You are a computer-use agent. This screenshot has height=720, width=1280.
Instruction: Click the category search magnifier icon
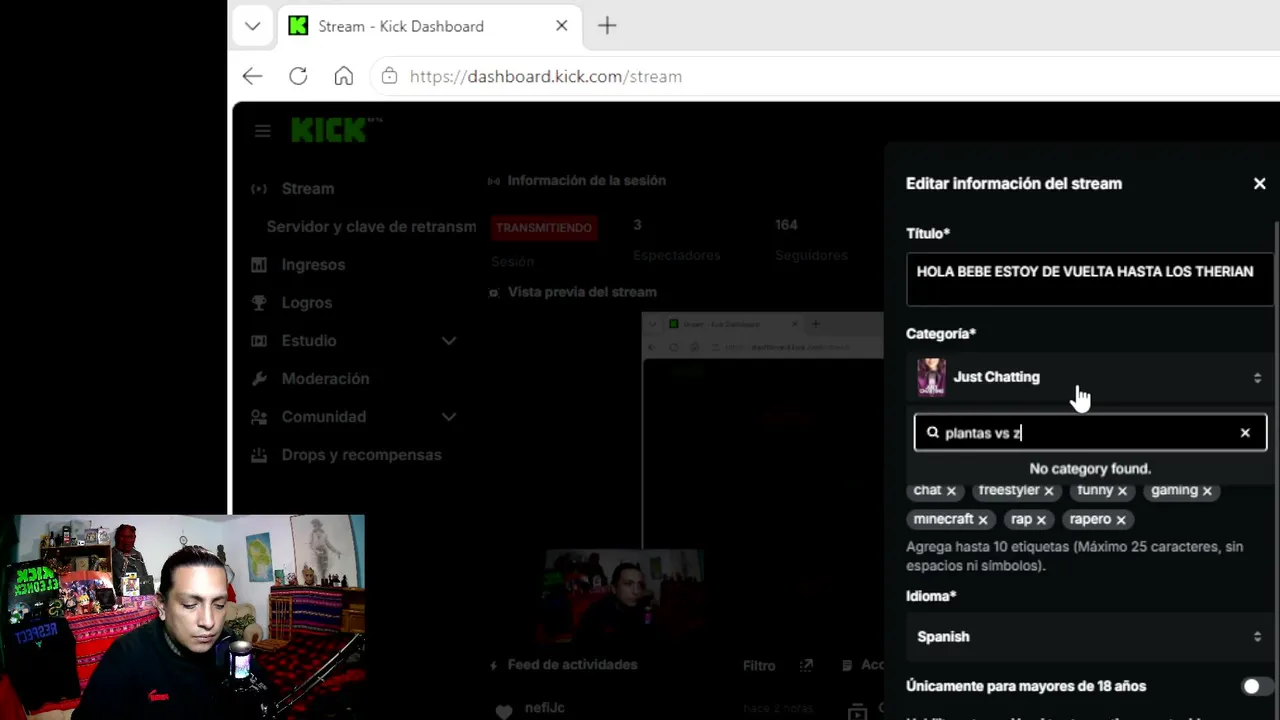pyautogui.click(x=933, y=433)
